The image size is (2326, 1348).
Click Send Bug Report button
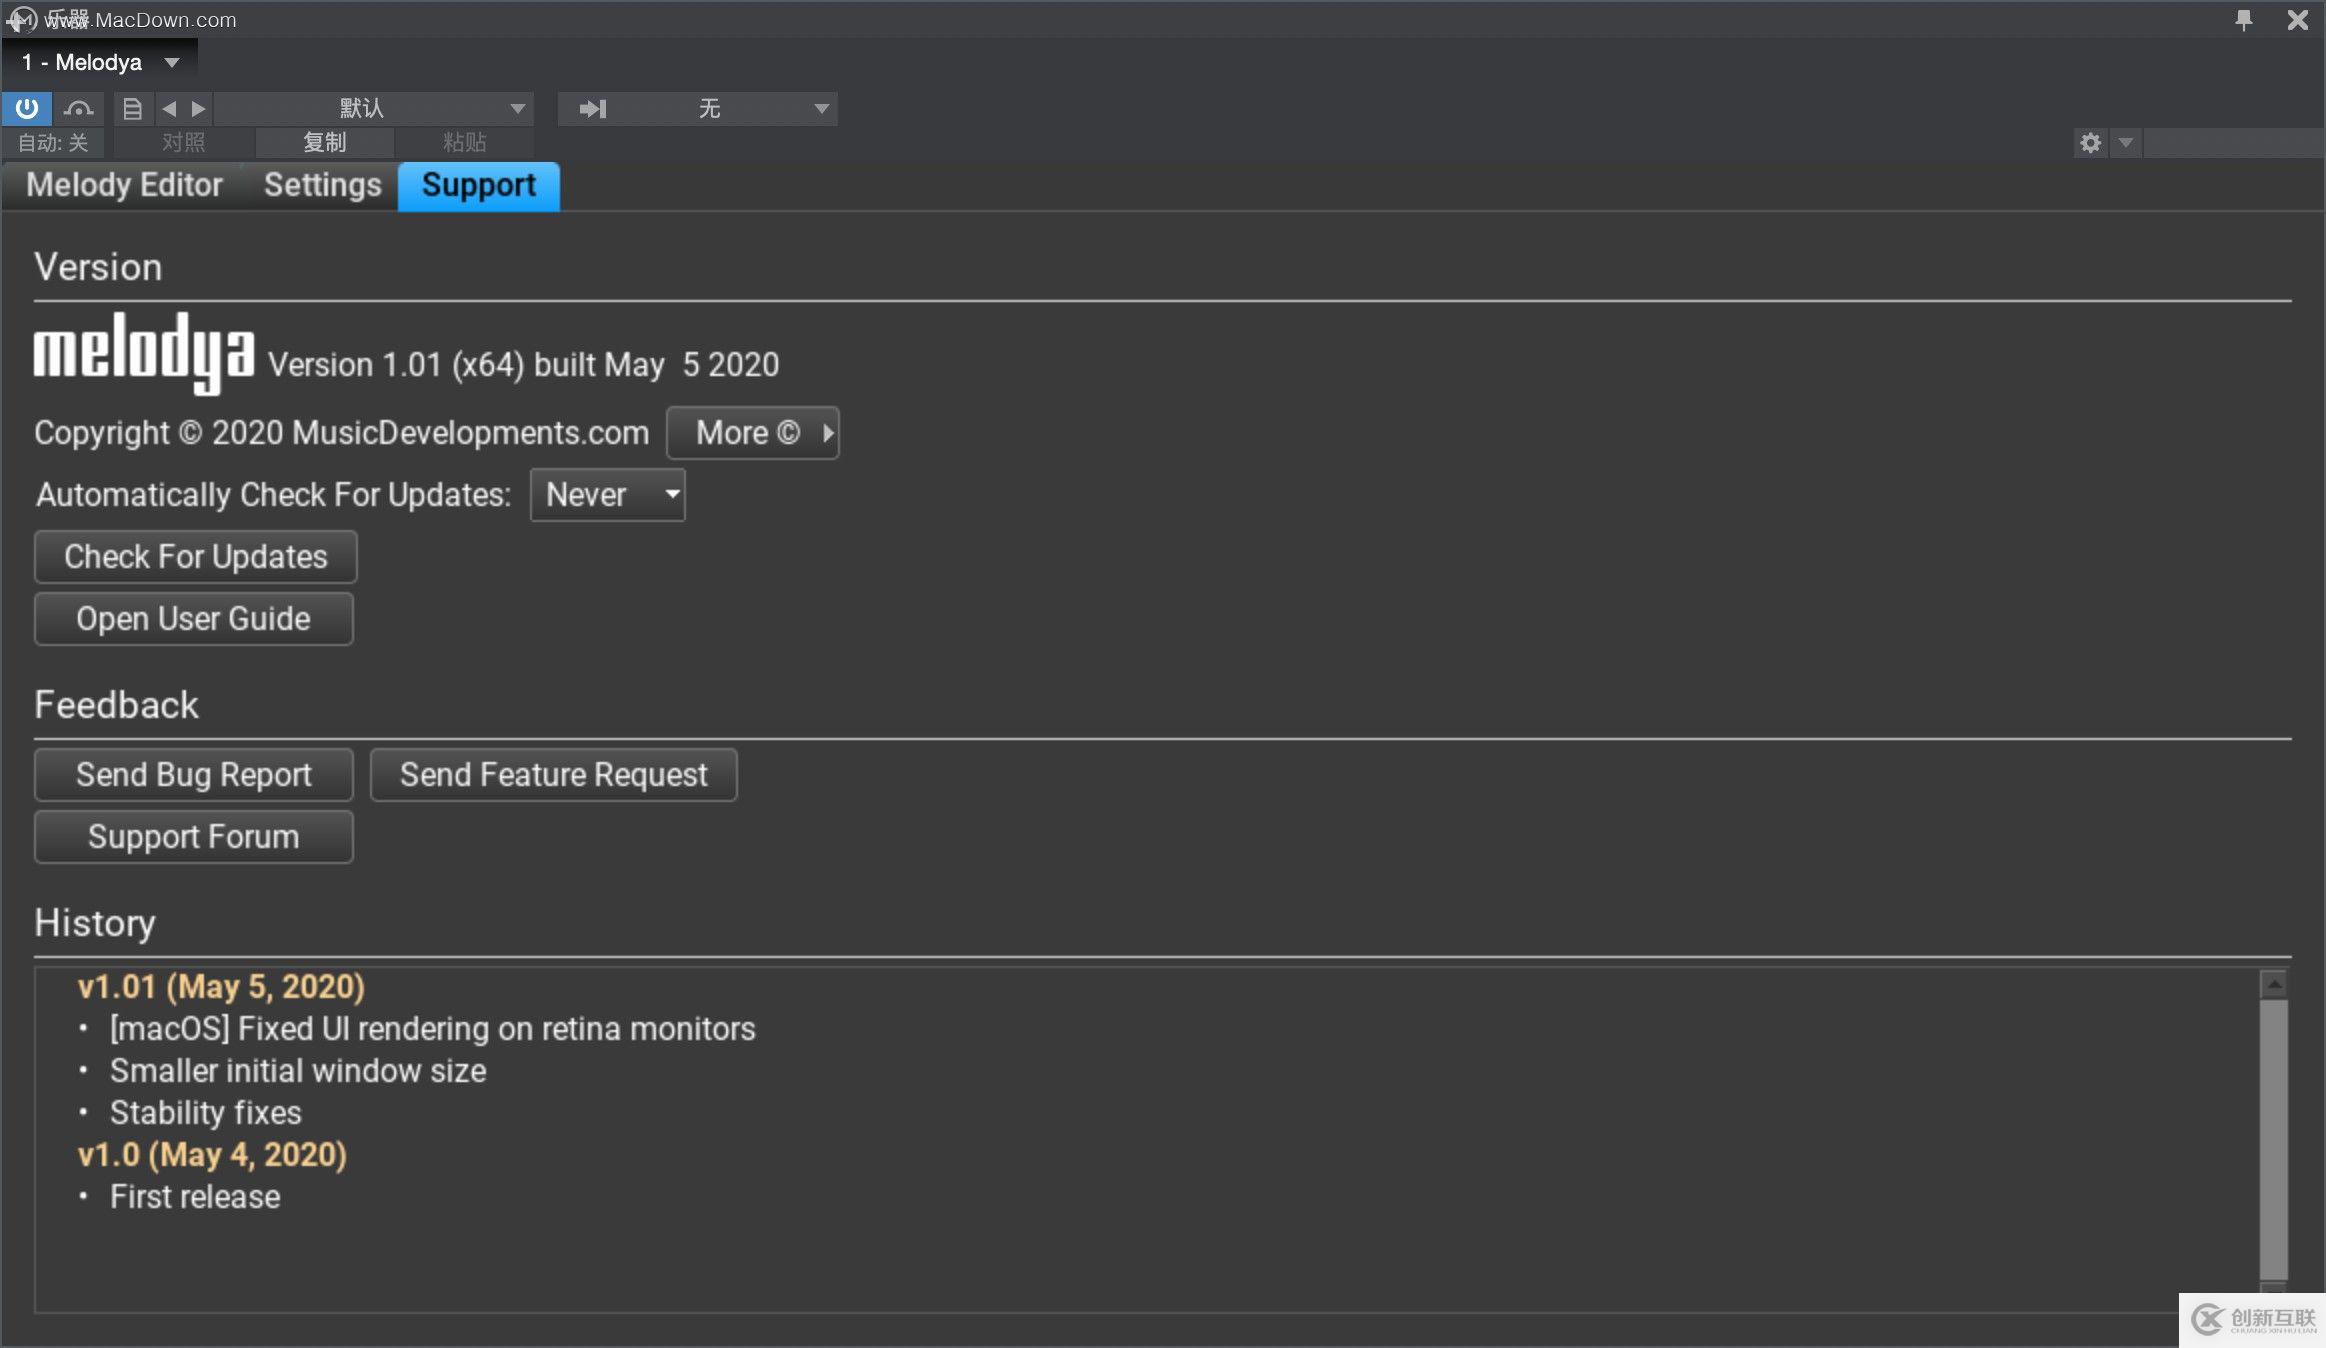[194, 775]
